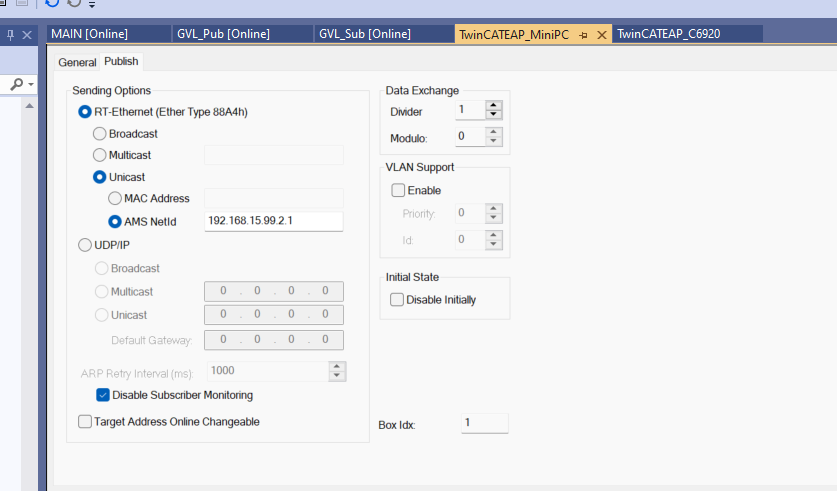Switch to GVL_Pub [Online] tab

243,34
